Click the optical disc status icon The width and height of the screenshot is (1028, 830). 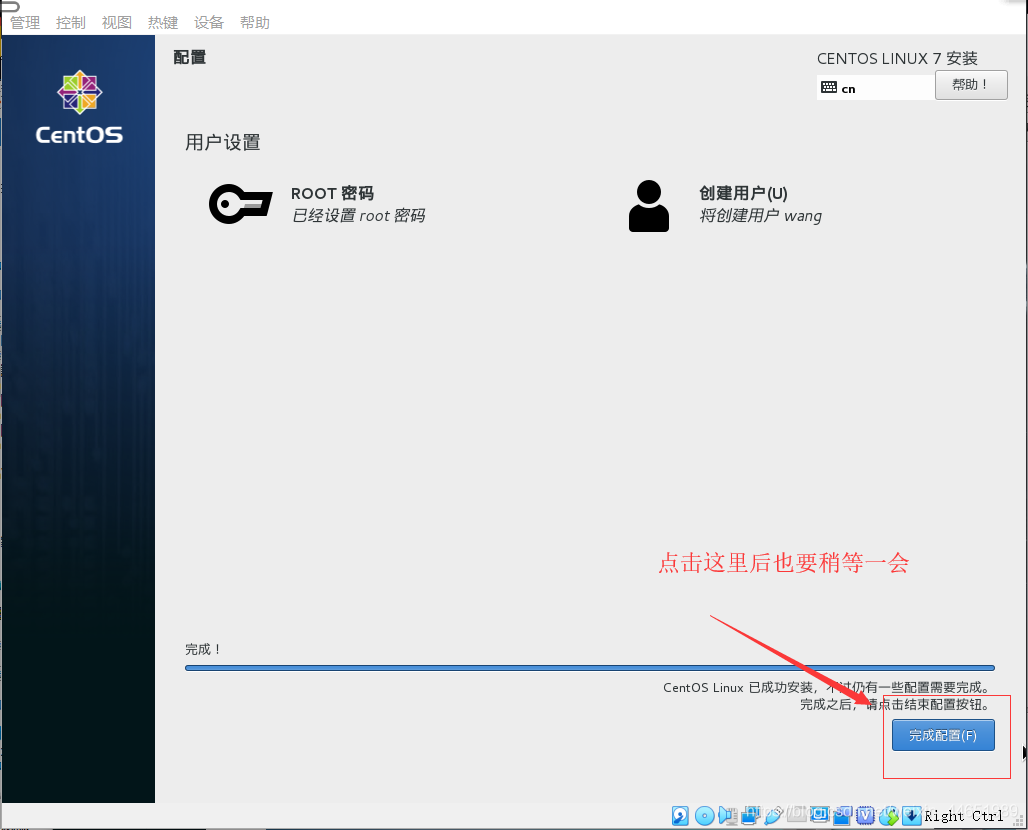pos(705,816)
